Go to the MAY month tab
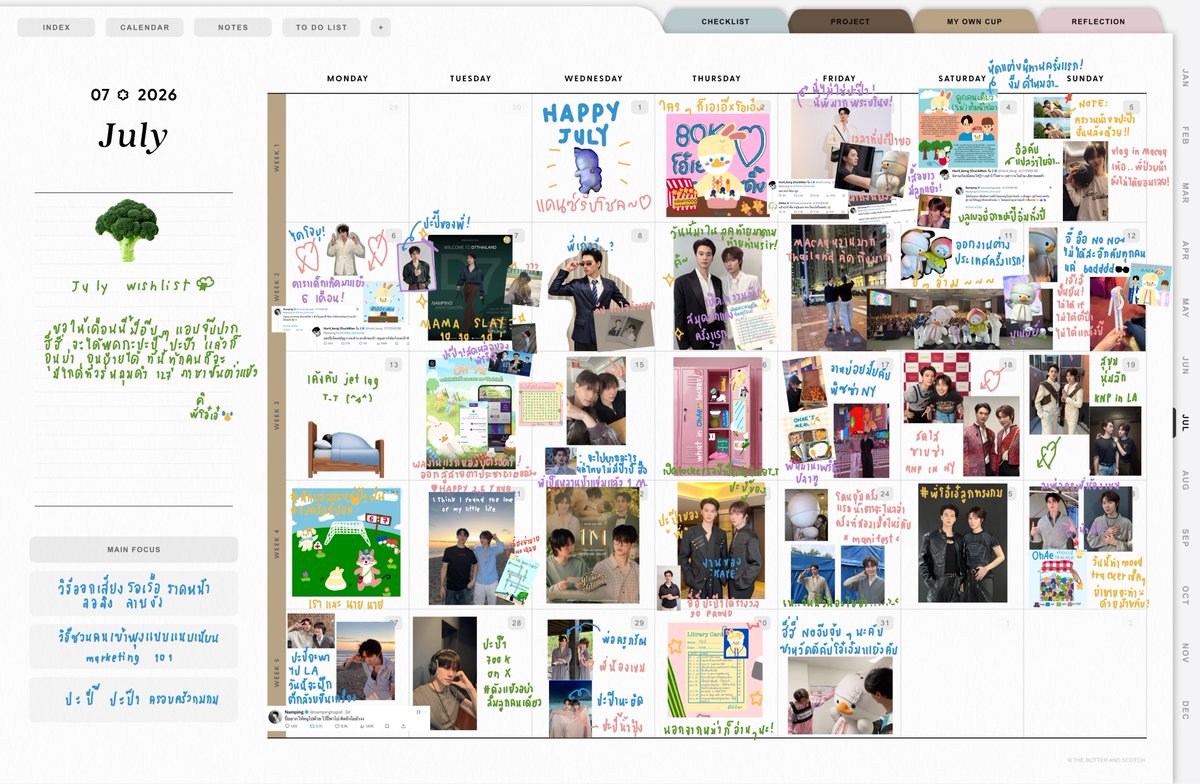Image resolution: width=1200 pixels, height=784 pixels. [1186, 307]
